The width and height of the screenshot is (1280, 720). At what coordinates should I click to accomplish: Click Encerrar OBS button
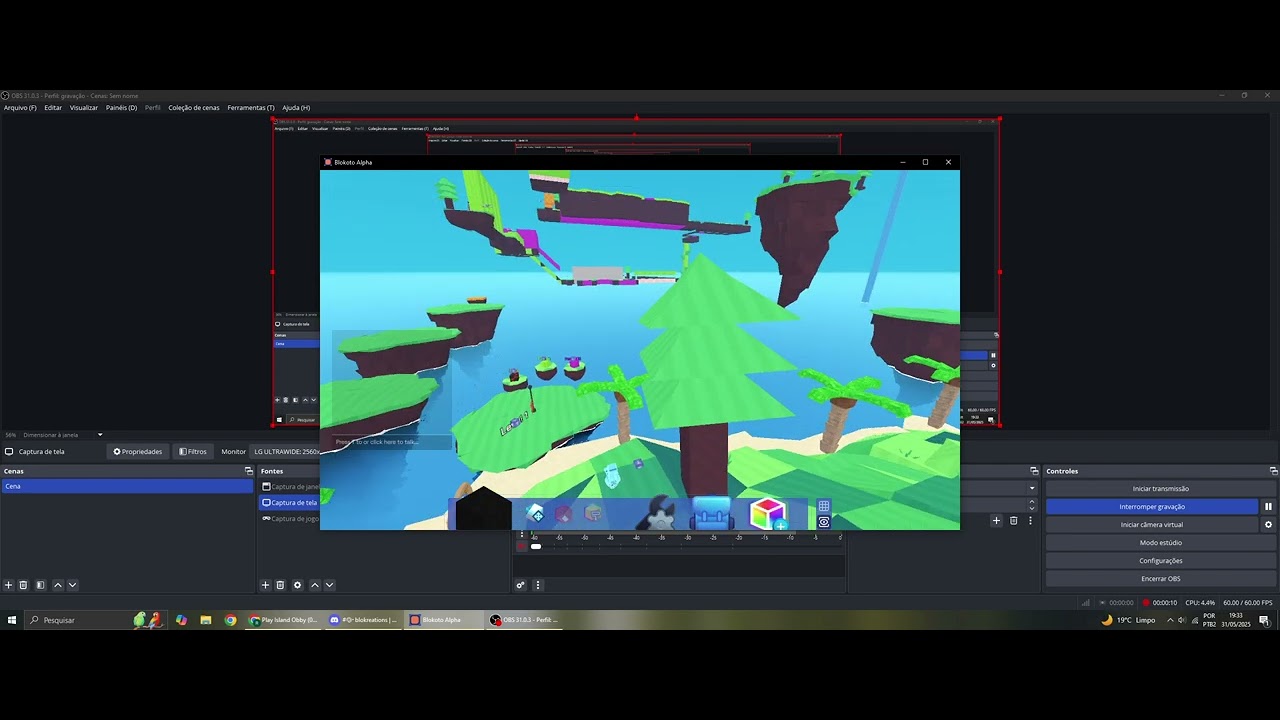[x=1161, y=579]
